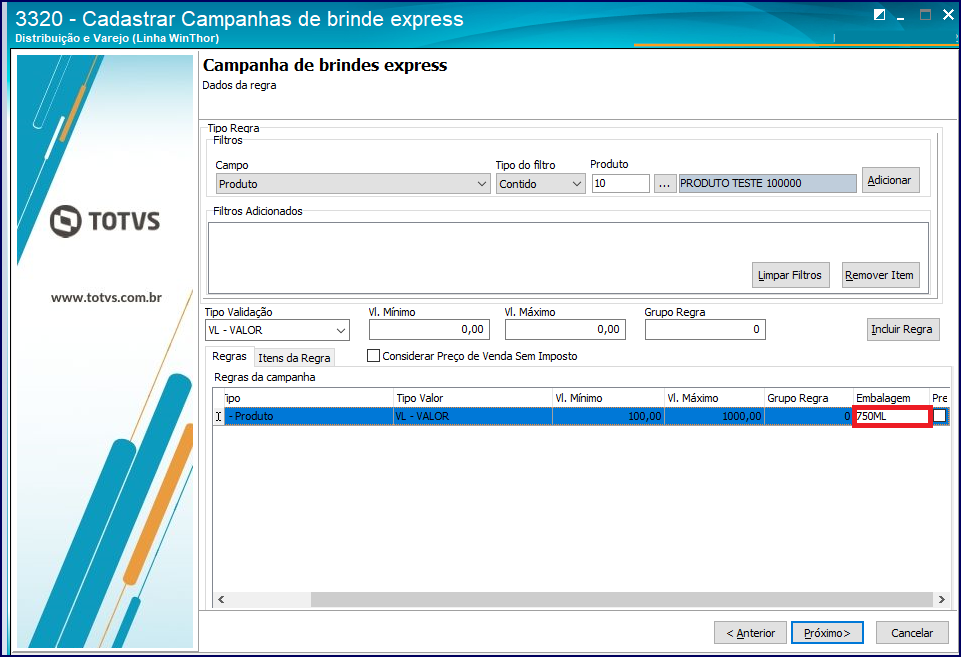Click the Vl. Mínimo input field
Image resolution: width=961 pixels, height=657 pixels.
(429, 330)
